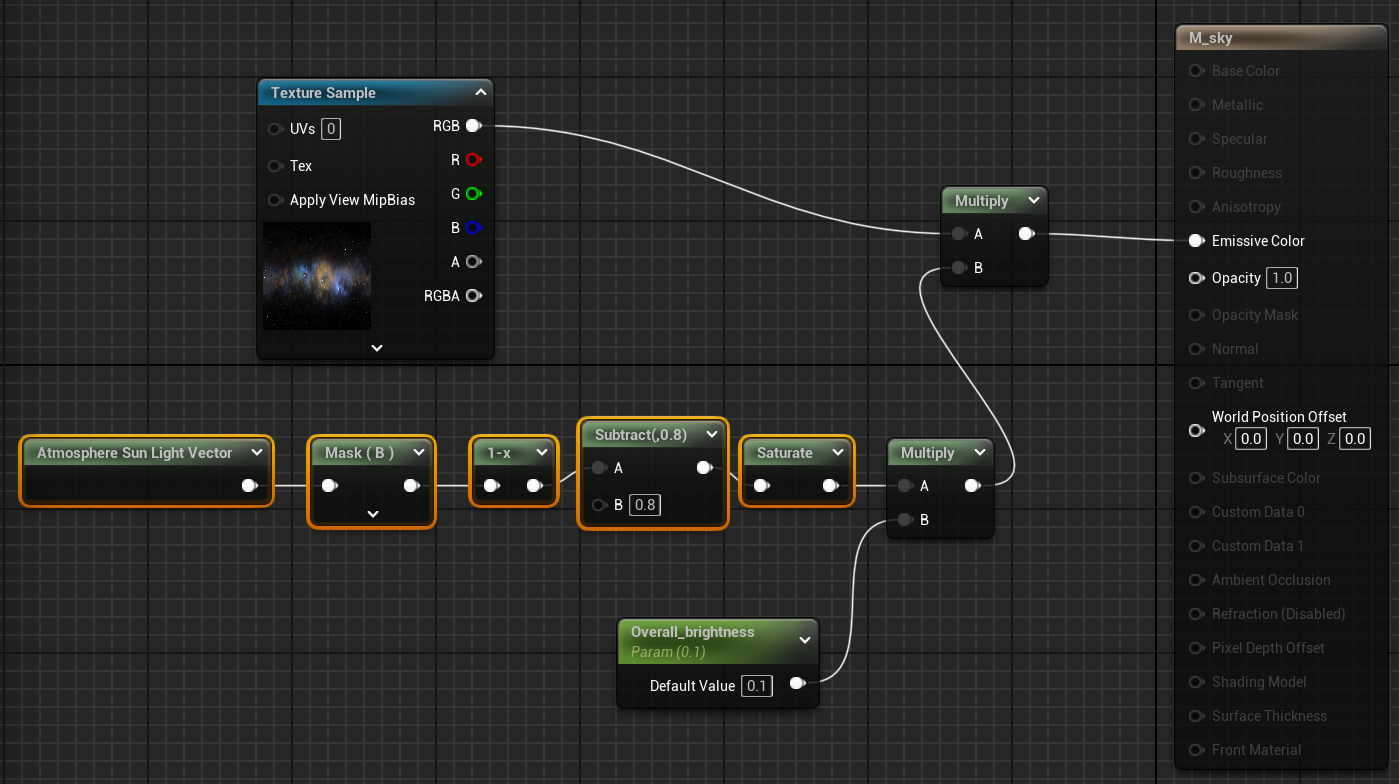The height and width of the screenshot is (784, 1399).
Task: Click the RGBA output pin on Texture Sample
Action: (473, 296)
